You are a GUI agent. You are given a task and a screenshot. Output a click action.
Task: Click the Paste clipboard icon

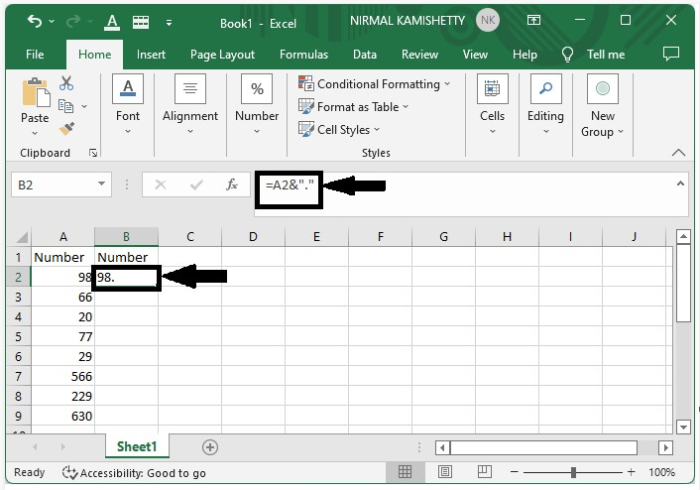point(35,94)
